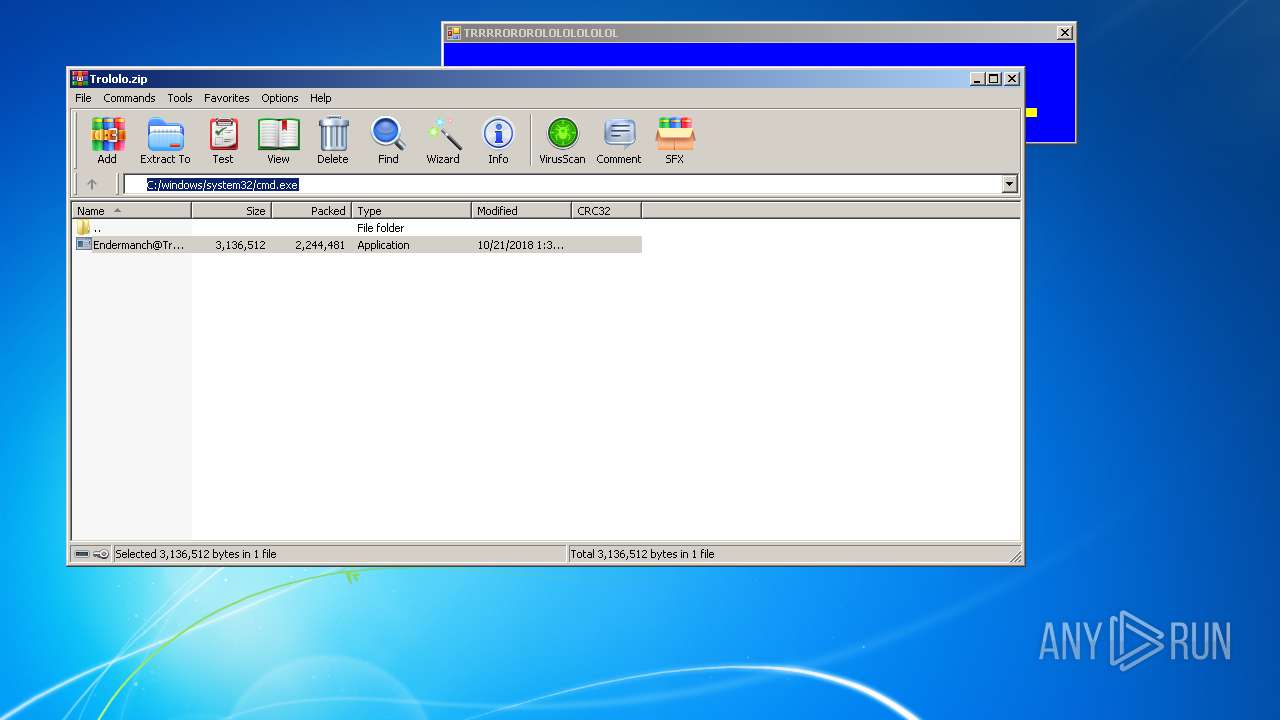
Task: Click the window resize grip corner
Action: pyautogui.click(x=1015, y=556)
